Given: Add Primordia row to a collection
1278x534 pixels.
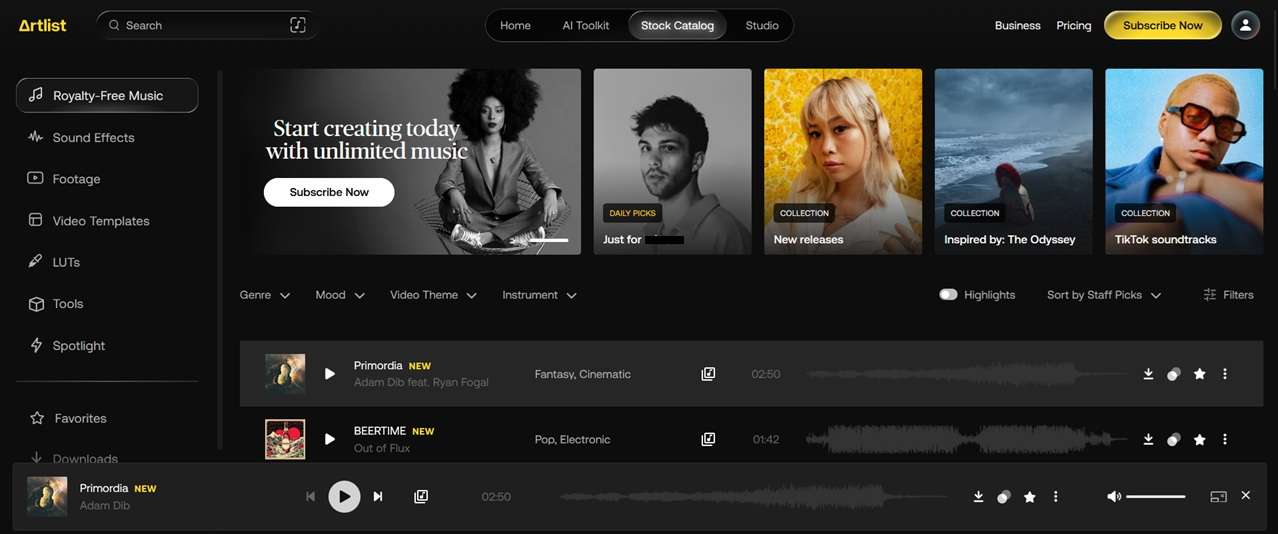Looking at the screenshot, I should click(x=1174, y=374).
